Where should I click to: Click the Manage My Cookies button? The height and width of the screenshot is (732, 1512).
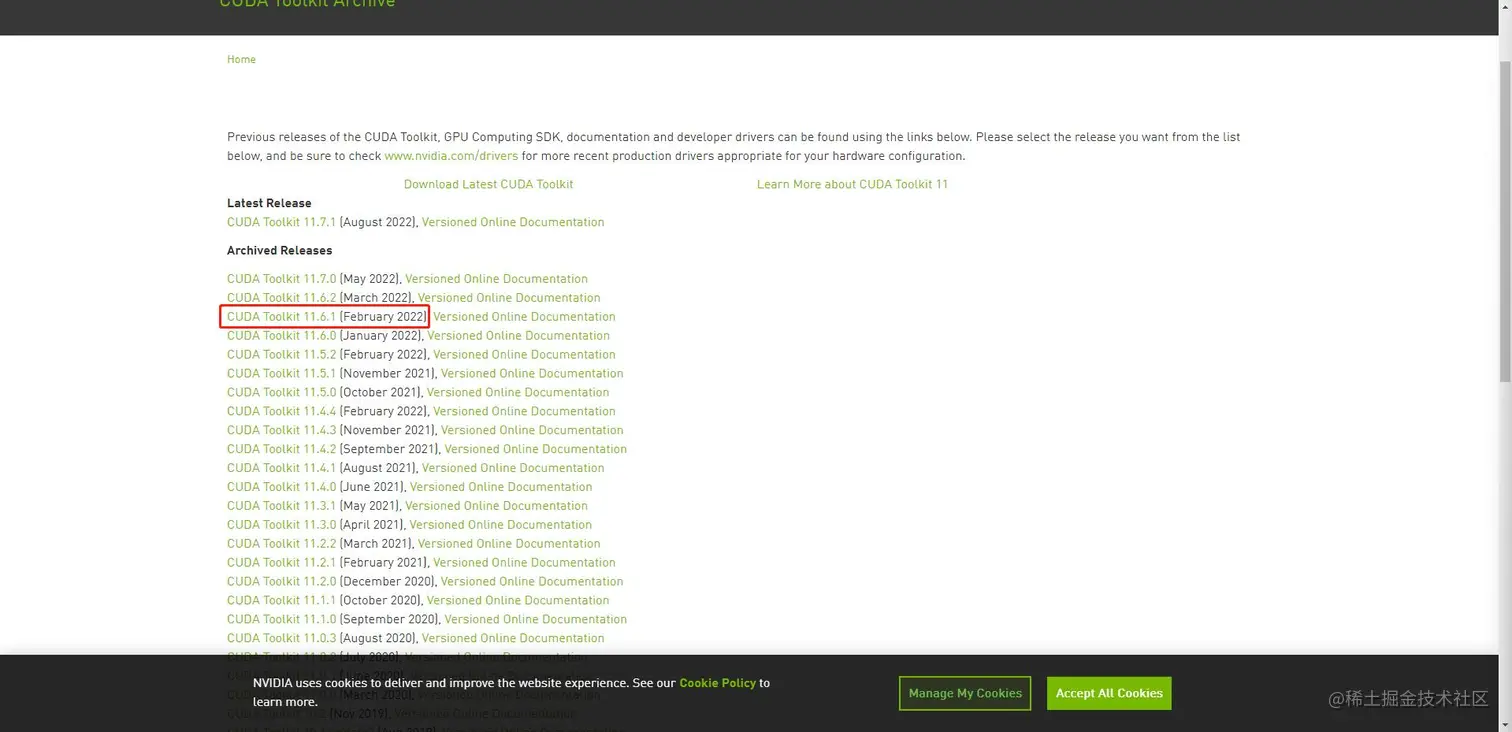(965, 693)
